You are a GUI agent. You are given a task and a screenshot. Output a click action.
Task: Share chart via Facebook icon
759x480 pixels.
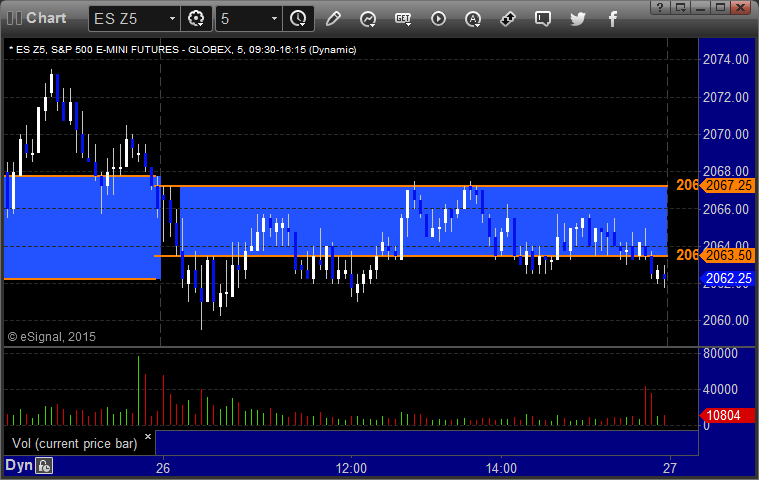point(612,19)
